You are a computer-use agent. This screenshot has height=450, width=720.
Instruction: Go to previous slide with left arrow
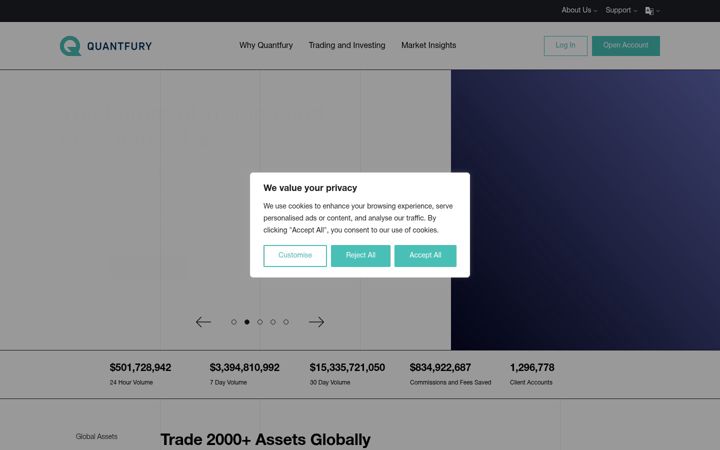(x=203, y=322)
